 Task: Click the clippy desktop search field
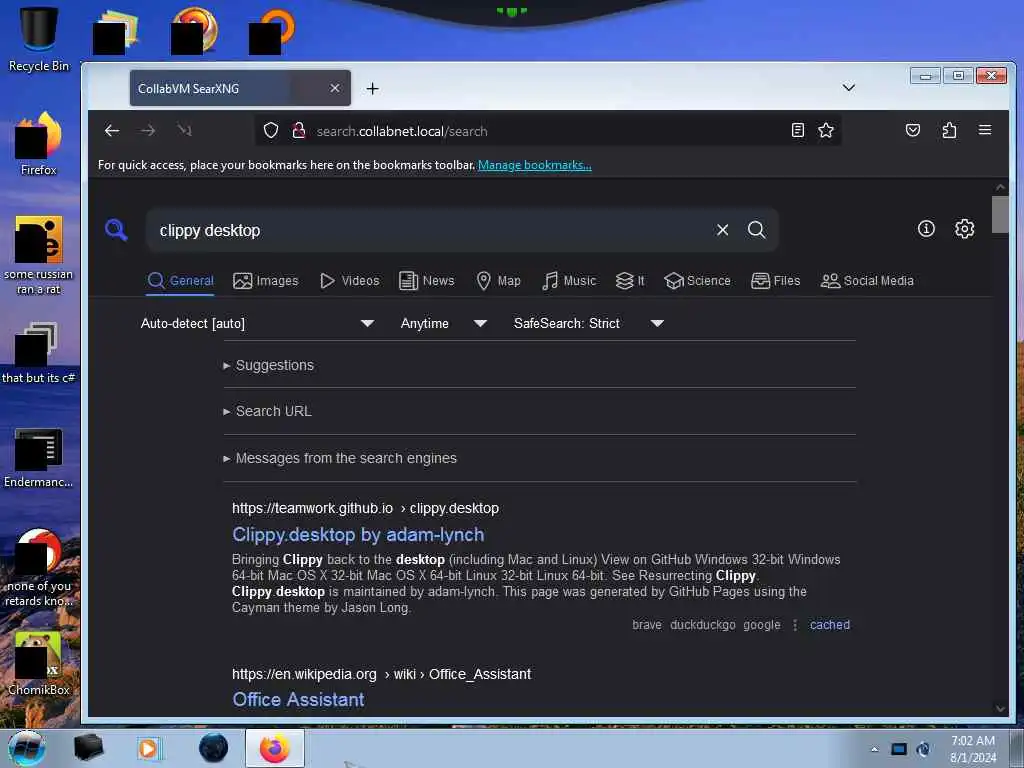tap(431, 230)
